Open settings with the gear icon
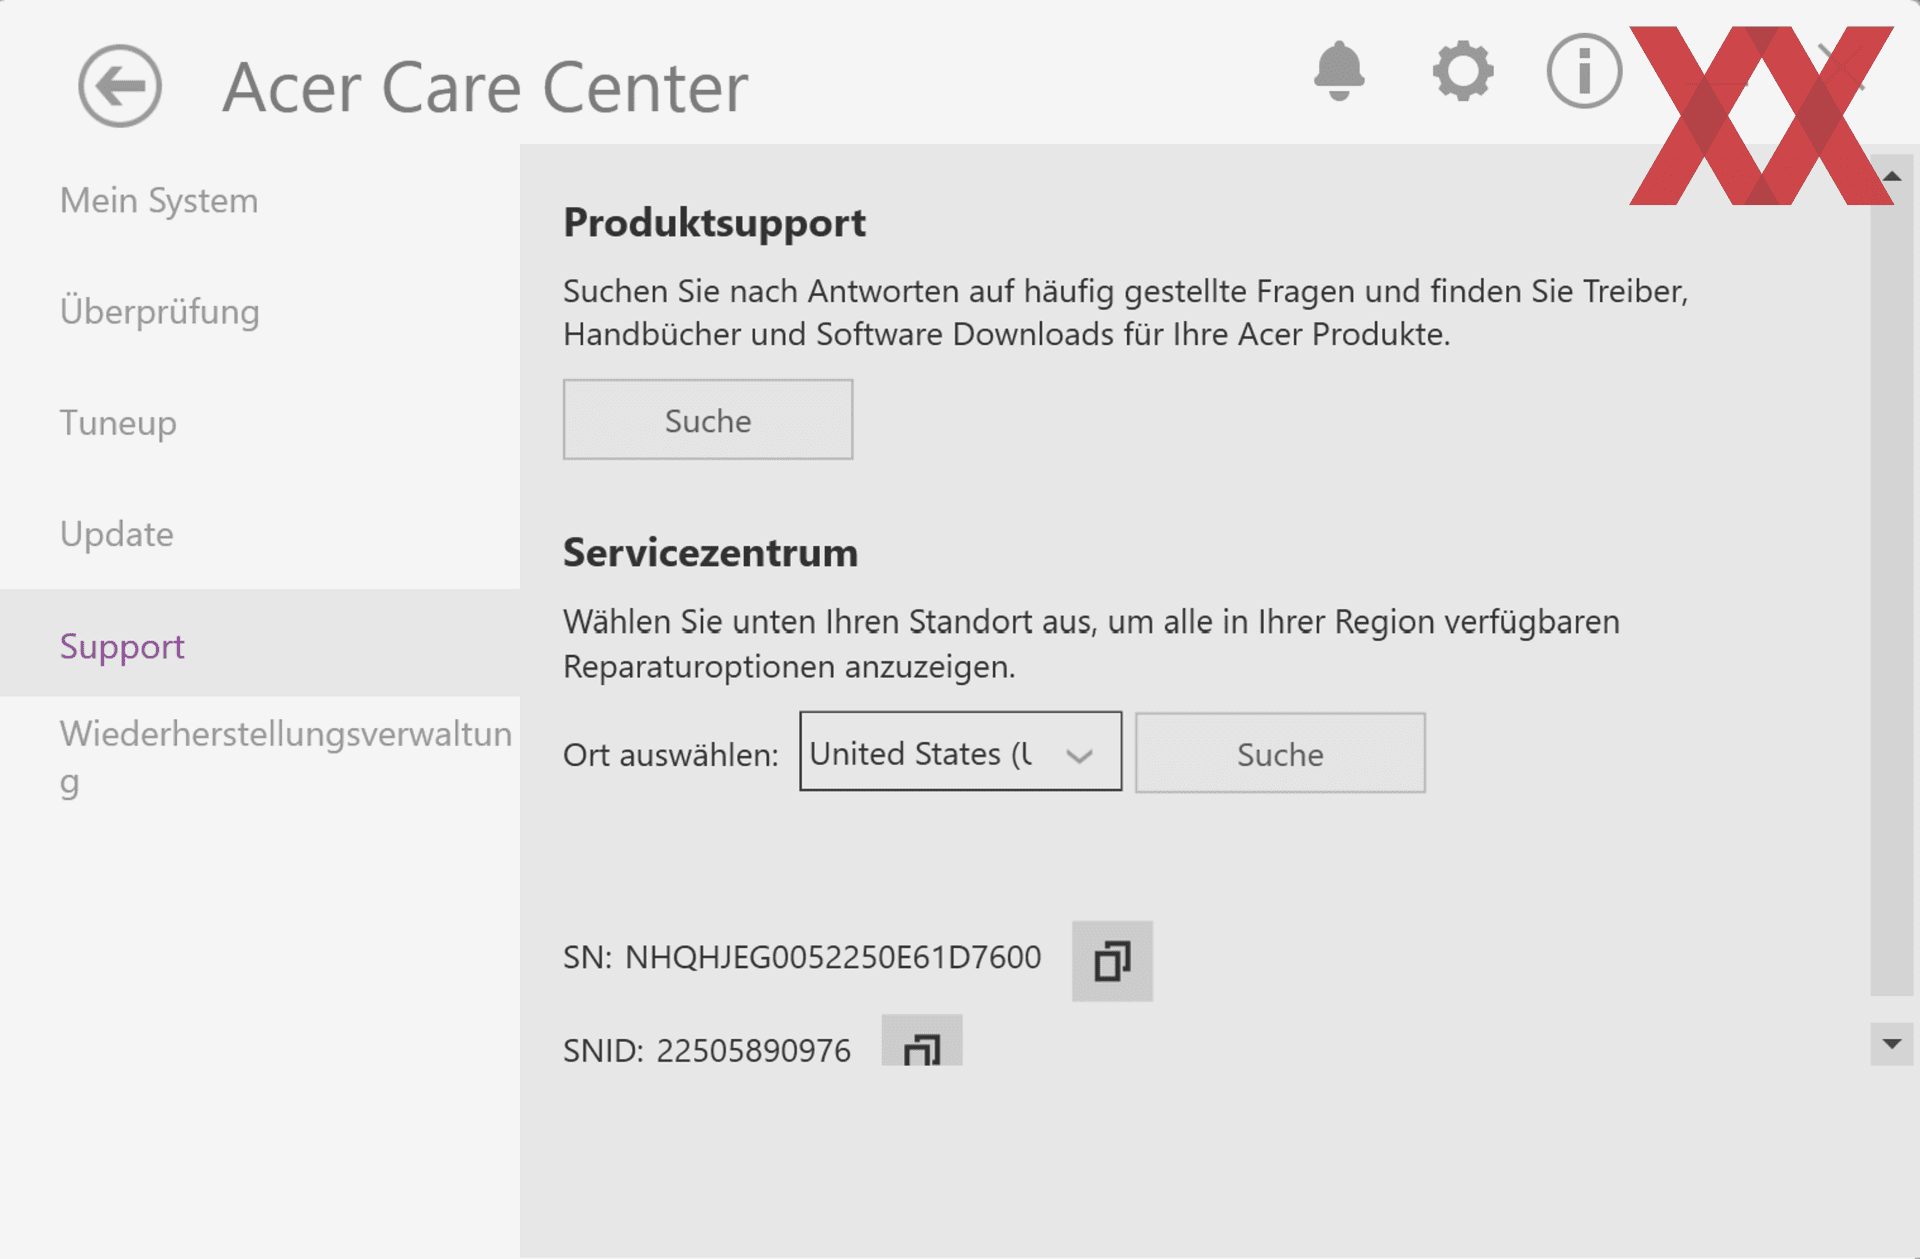1920x1259 pixels. point(1462,71)
